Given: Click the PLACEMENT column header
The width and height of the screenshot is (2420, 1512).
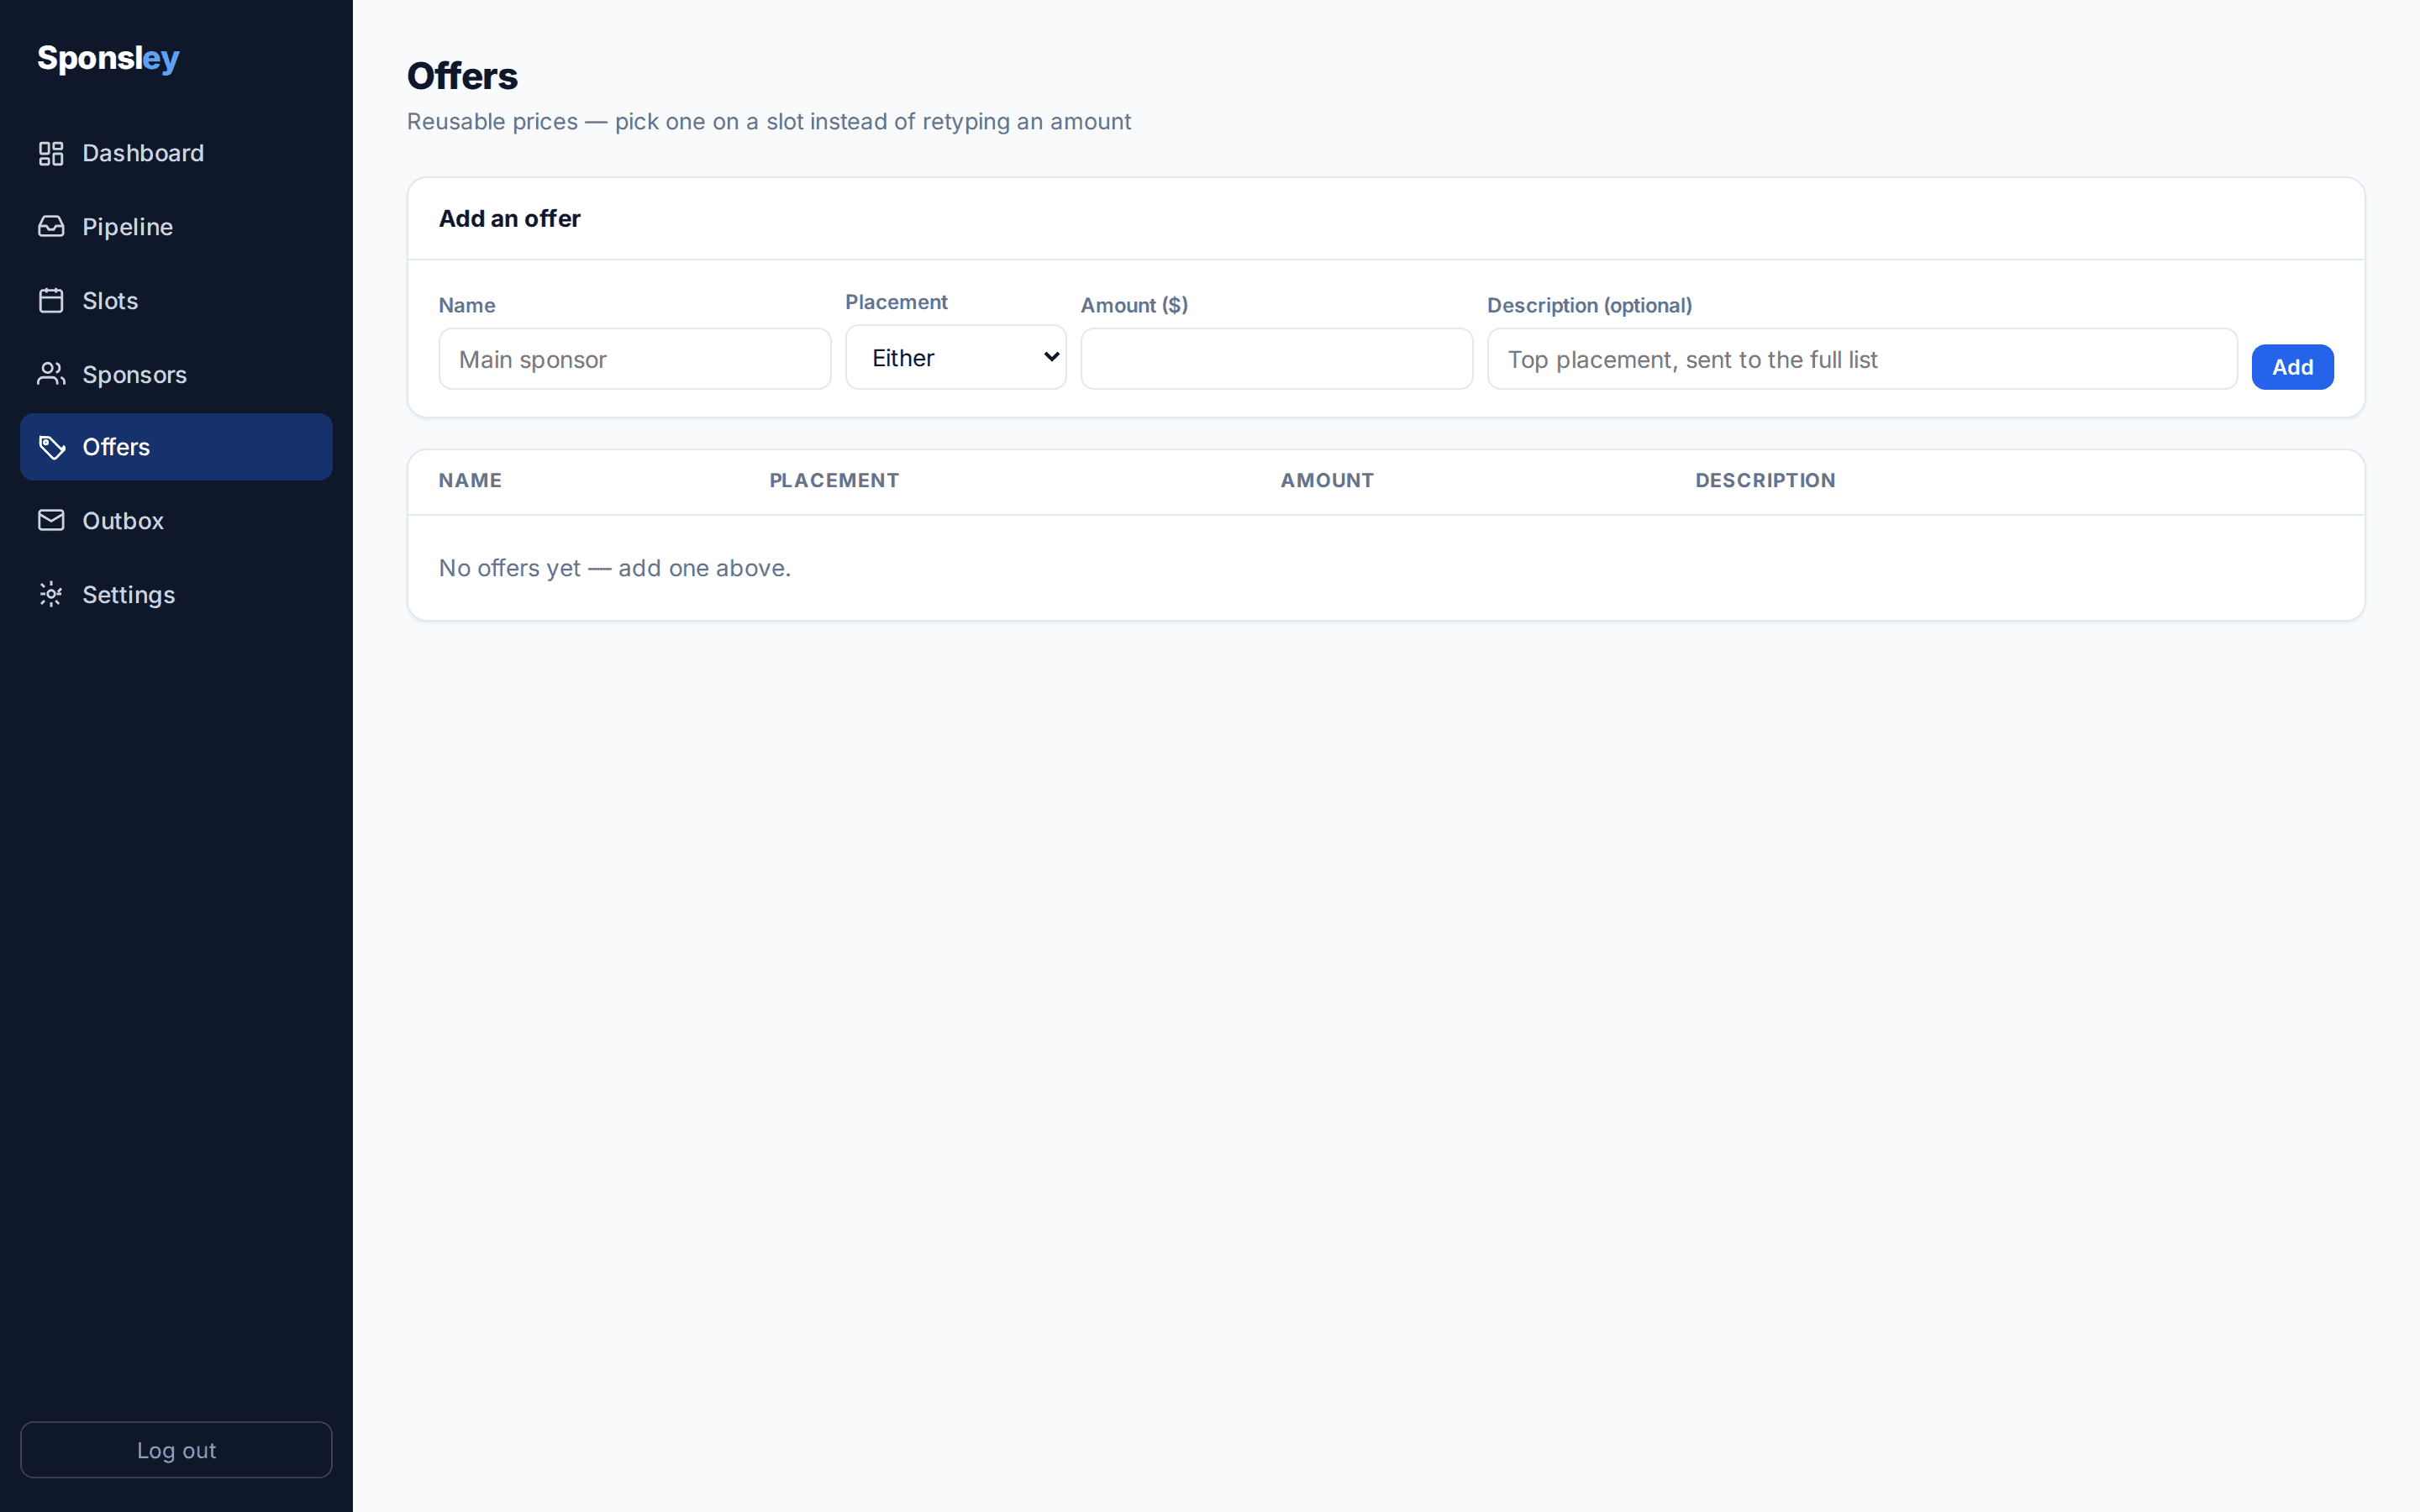Looking at the screenshot, I should [x=834, y=481].
